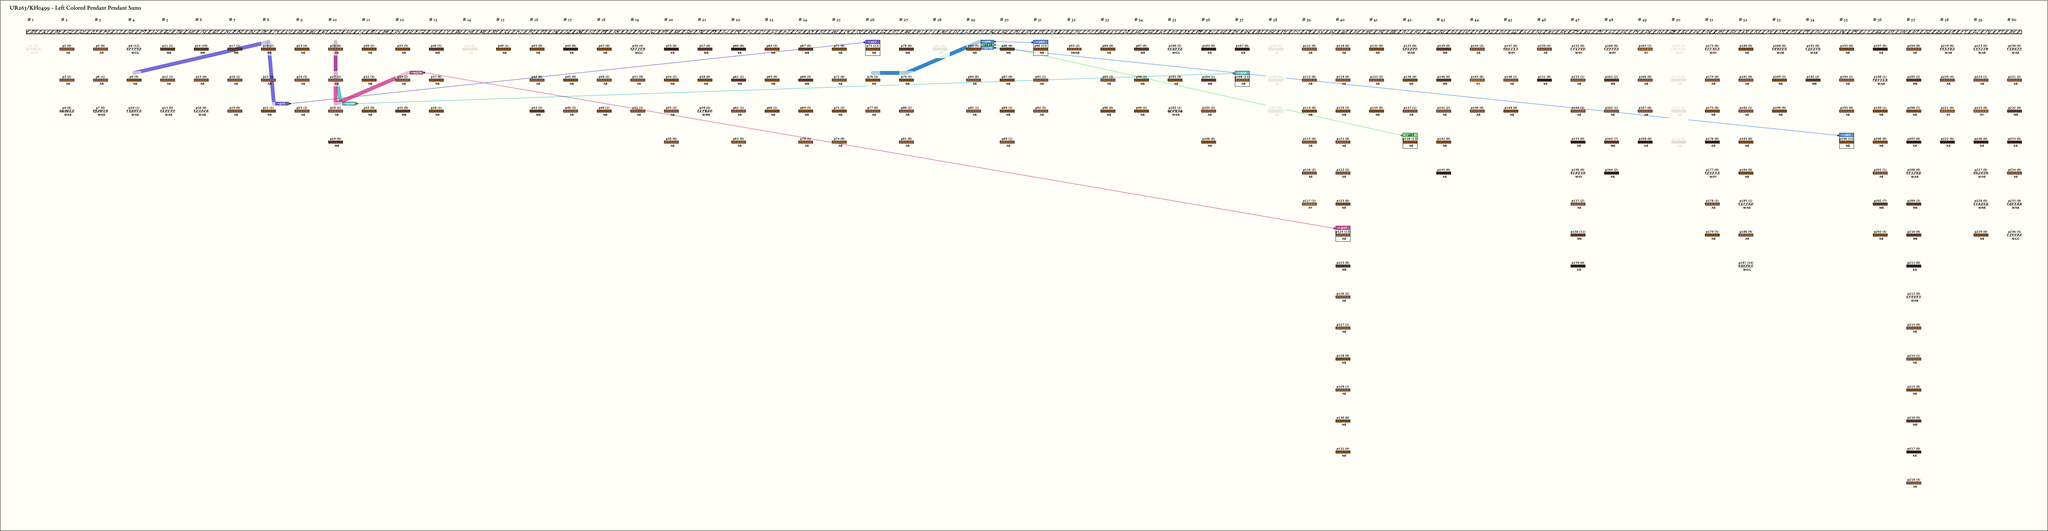Select the blue boxed pendant in cluster #31
This screenshot has height=531, width=2048.
pos(1040,48)
